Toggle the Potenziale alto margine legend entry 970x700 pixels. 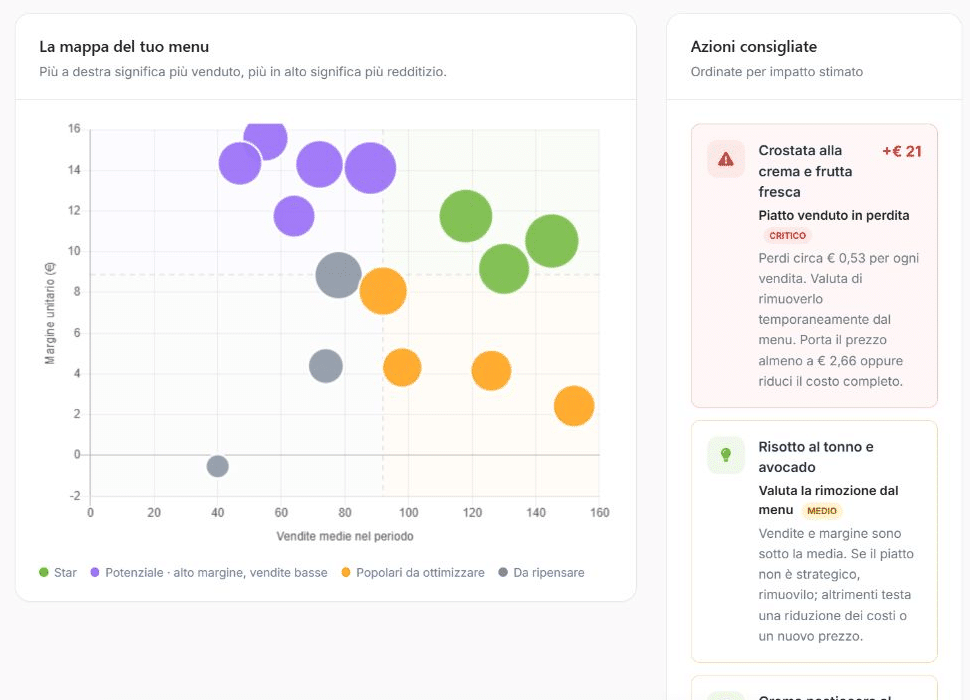208,573
